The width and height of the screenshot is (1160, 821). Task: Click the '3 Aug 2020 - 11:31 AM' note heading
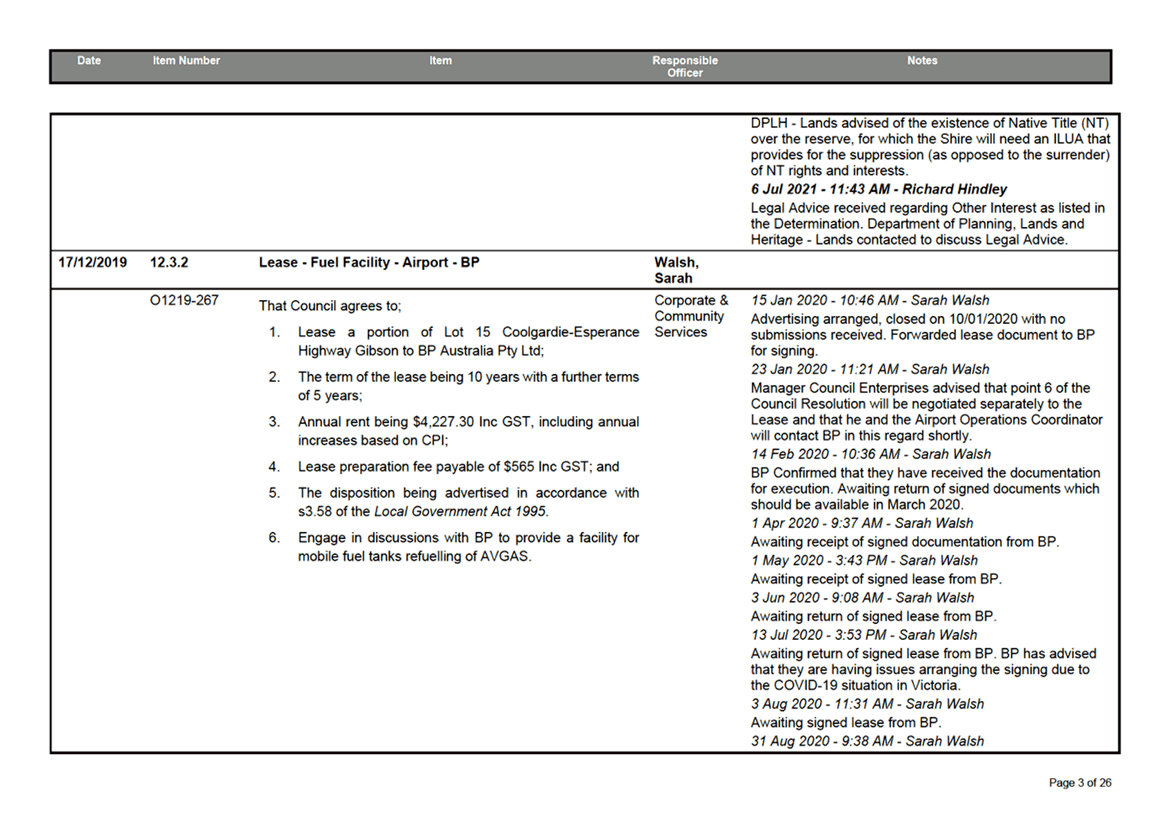(867, 704)
